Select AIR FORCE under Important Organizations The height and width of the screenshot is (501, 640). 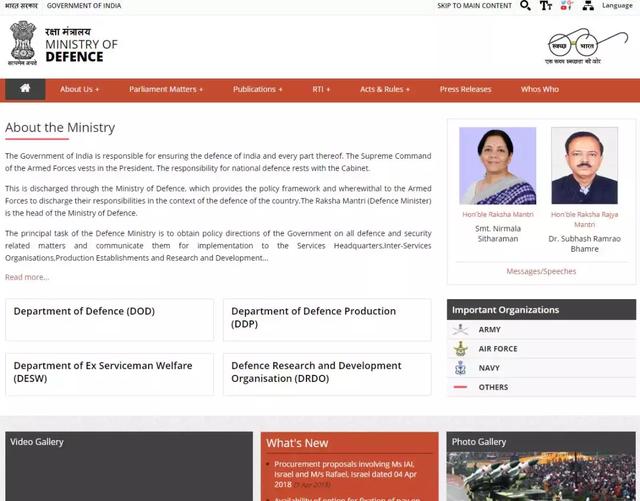pyautogui.click(x=541, y=348)
